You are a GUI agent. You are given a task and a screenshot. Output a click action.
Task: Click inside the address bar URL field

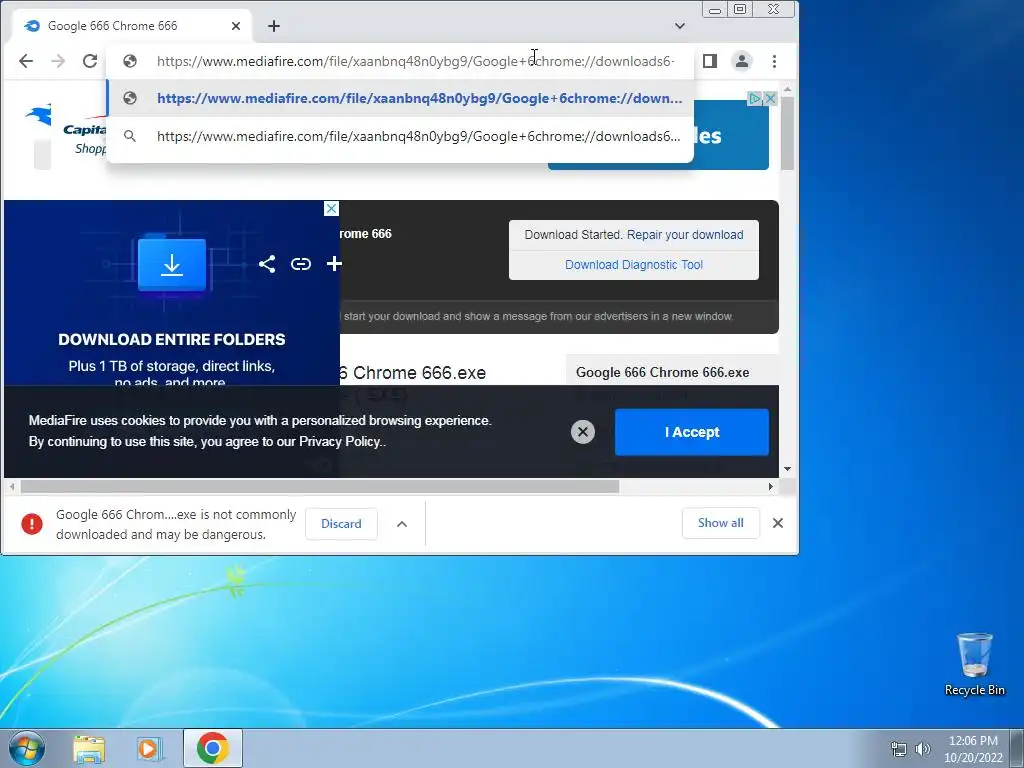(x=415, y=61)
